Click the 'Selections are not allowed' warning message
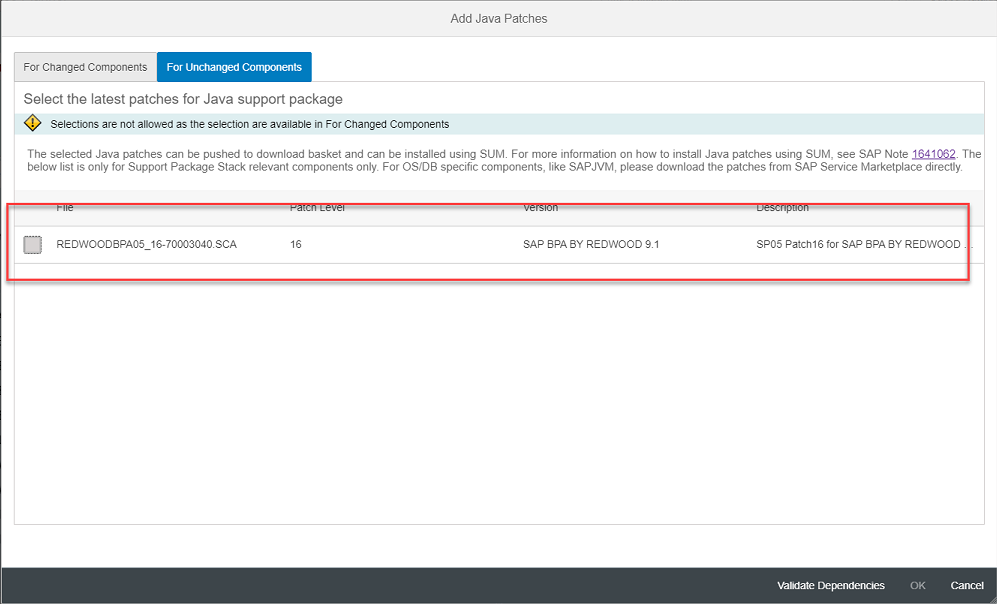This screenshot has height=604, width=997. [x=250, y=124]
